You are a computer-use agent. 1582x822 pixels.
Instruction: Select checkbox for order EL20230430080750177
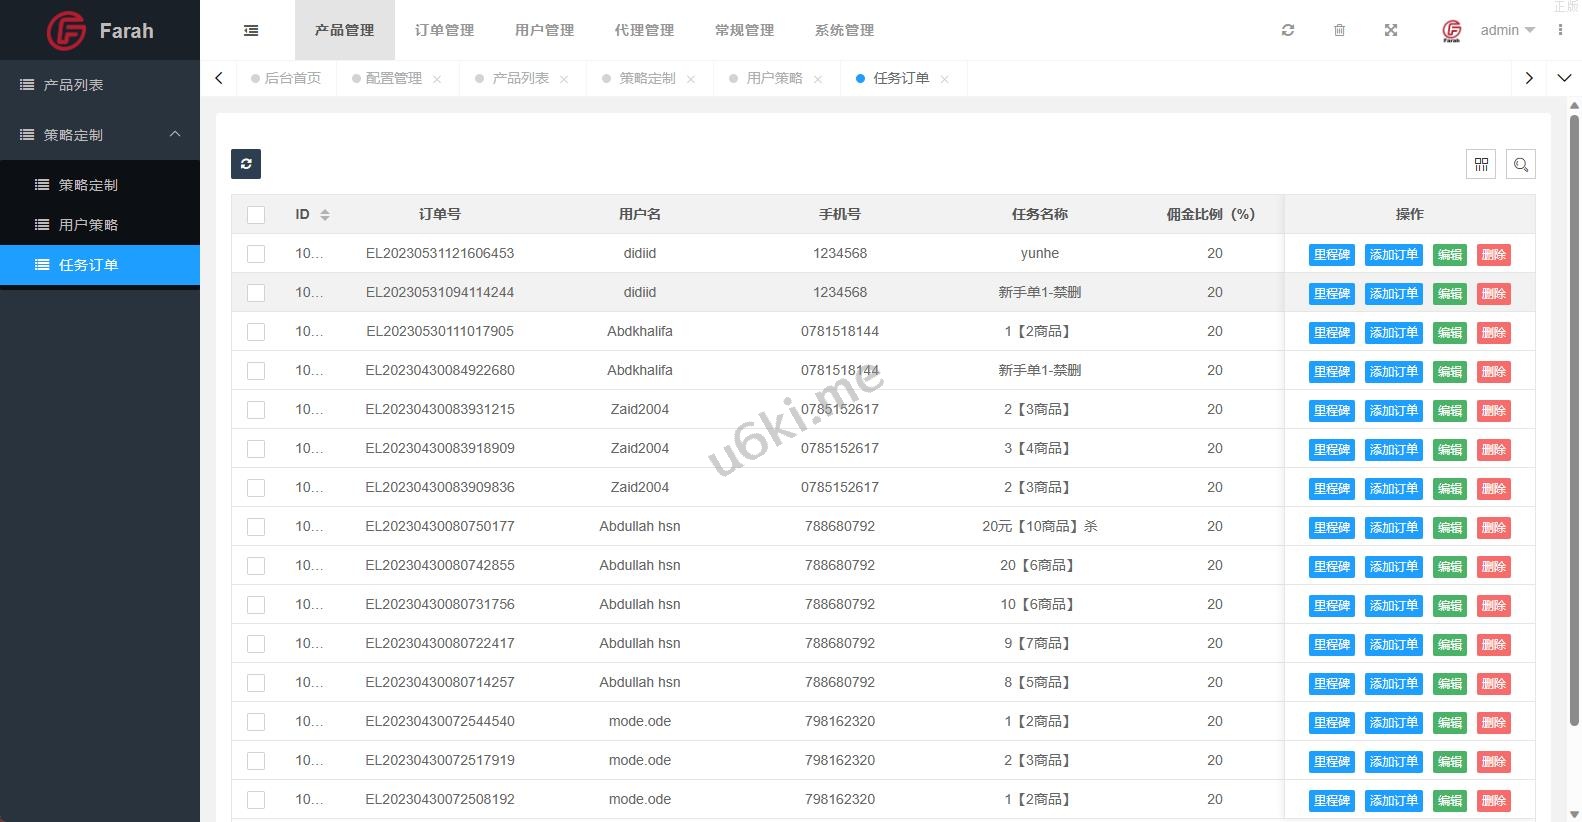pos(256,527)
